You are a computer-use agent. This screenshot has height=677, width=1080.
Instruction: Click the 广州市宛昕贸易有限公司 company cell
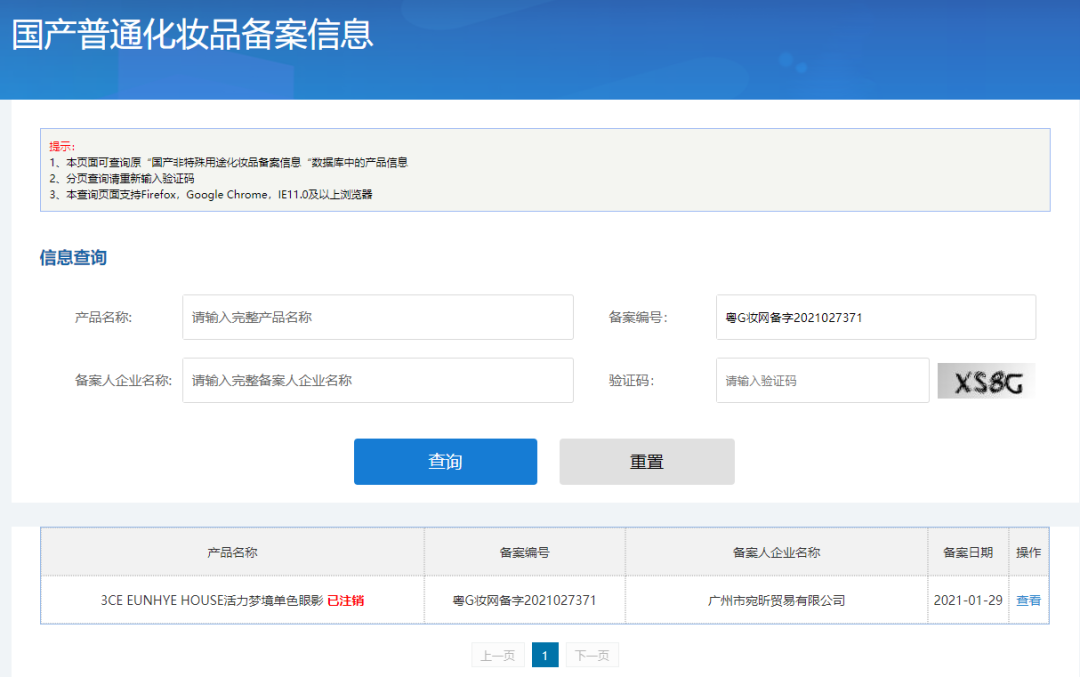[776, 601]
